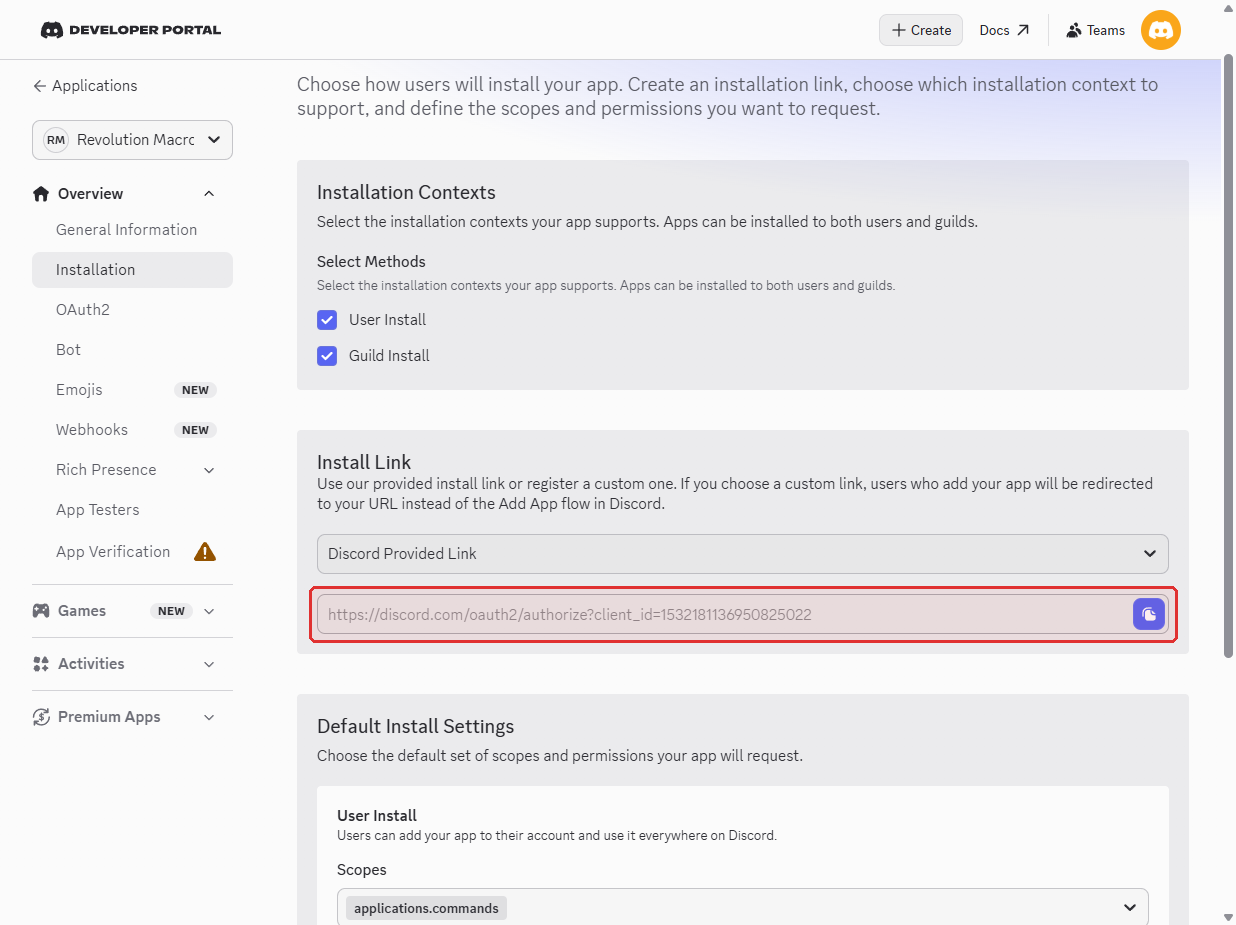Click the Scopes label
Screen dimensions: 1236x925
362,870
